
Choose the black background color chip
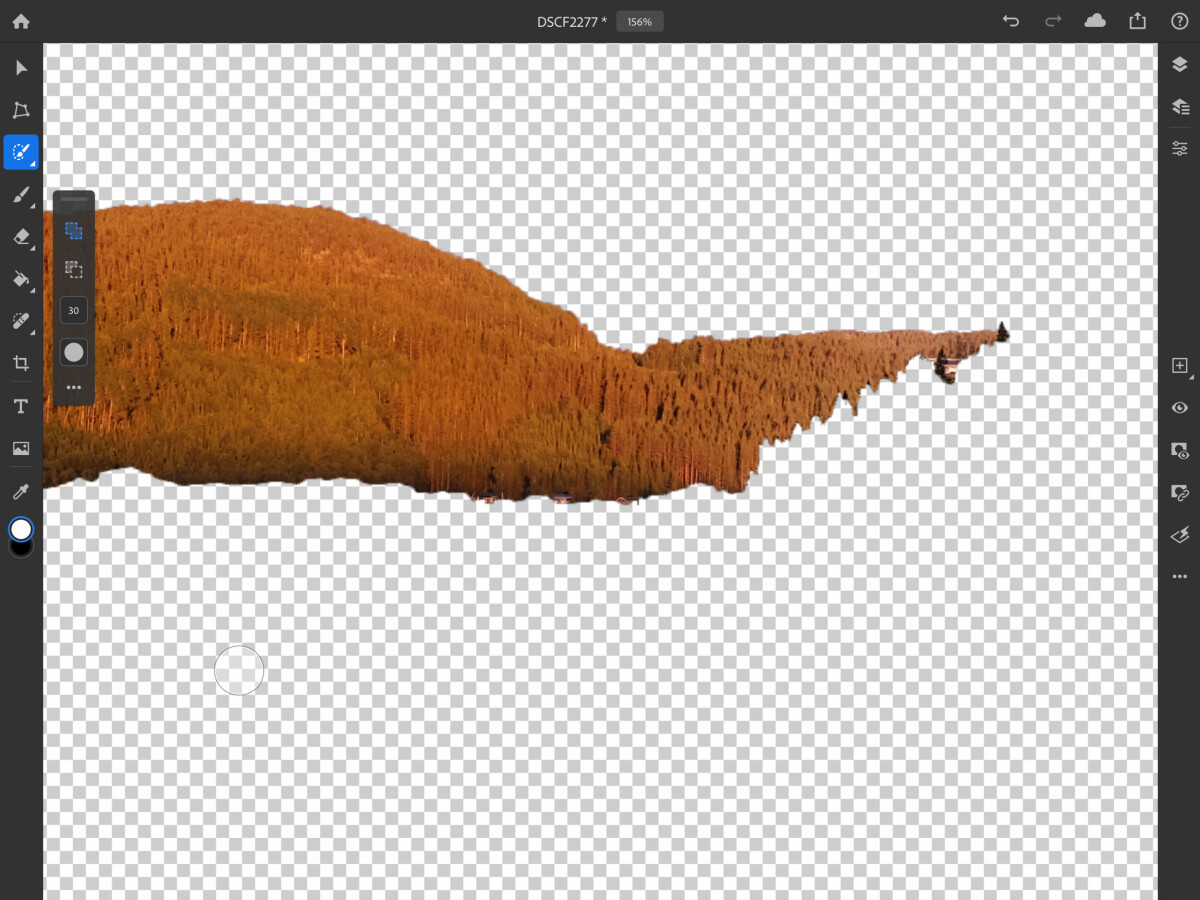[x=21, y=550]
